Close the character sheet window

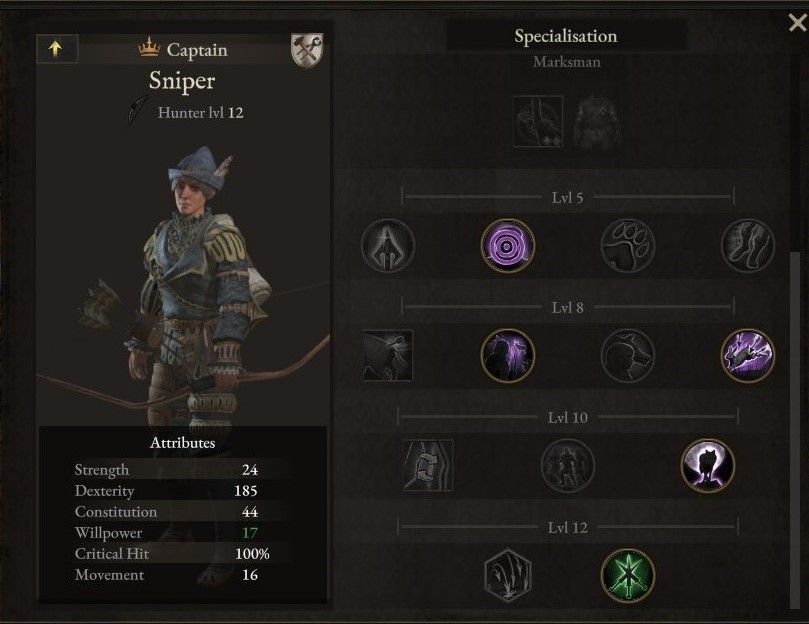pos(798,23)
